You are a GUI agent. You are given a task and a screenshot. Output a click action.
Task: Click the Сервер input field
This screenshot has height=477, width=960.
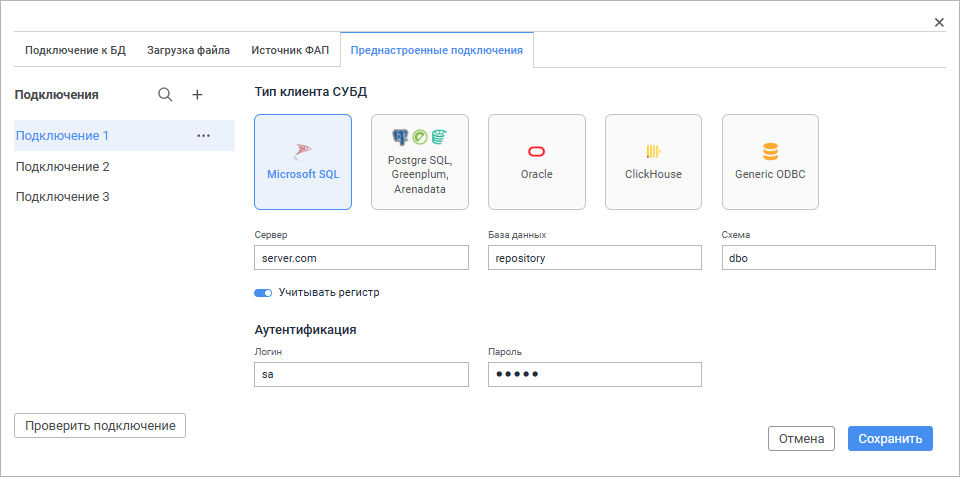[x=361, y=258]
